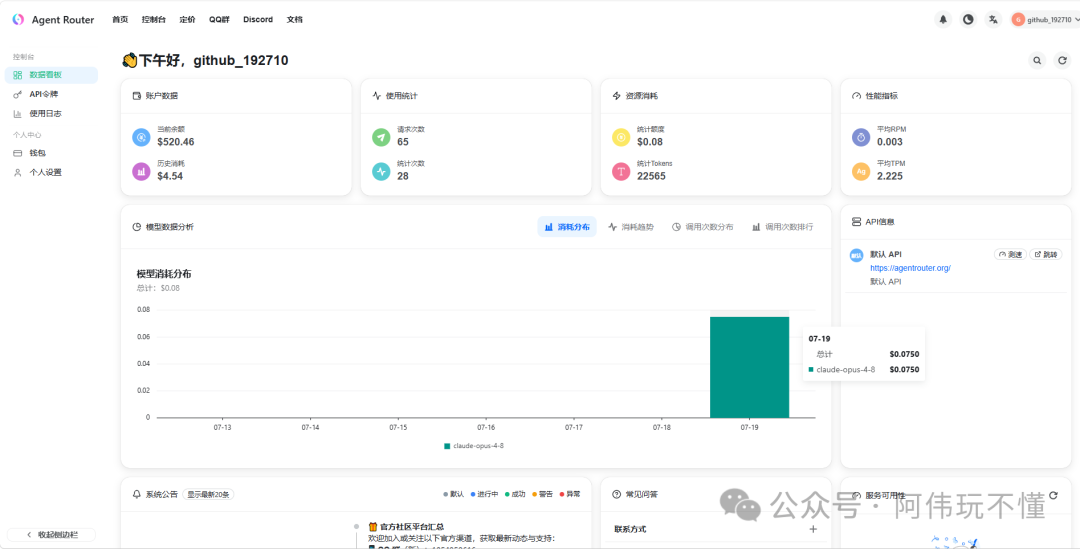Switch to 消耗趋势 chart tab
Image resolution: width=1080 pixels, height=549 pixels.
pyautogui.click(x=631, y=227)
